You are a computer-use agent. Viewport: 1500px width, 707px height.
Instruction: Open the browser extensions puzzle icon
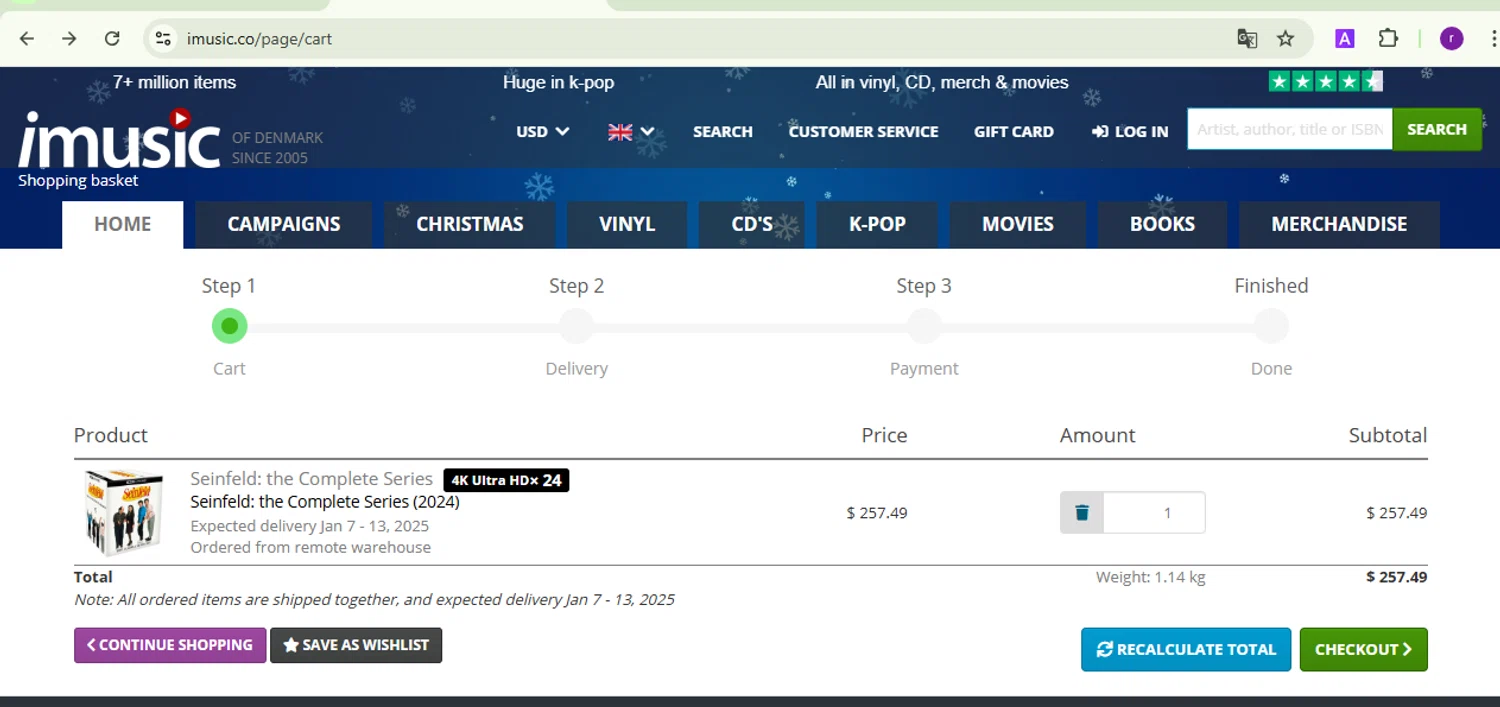pyautogui.click(x=1388, y=39)
